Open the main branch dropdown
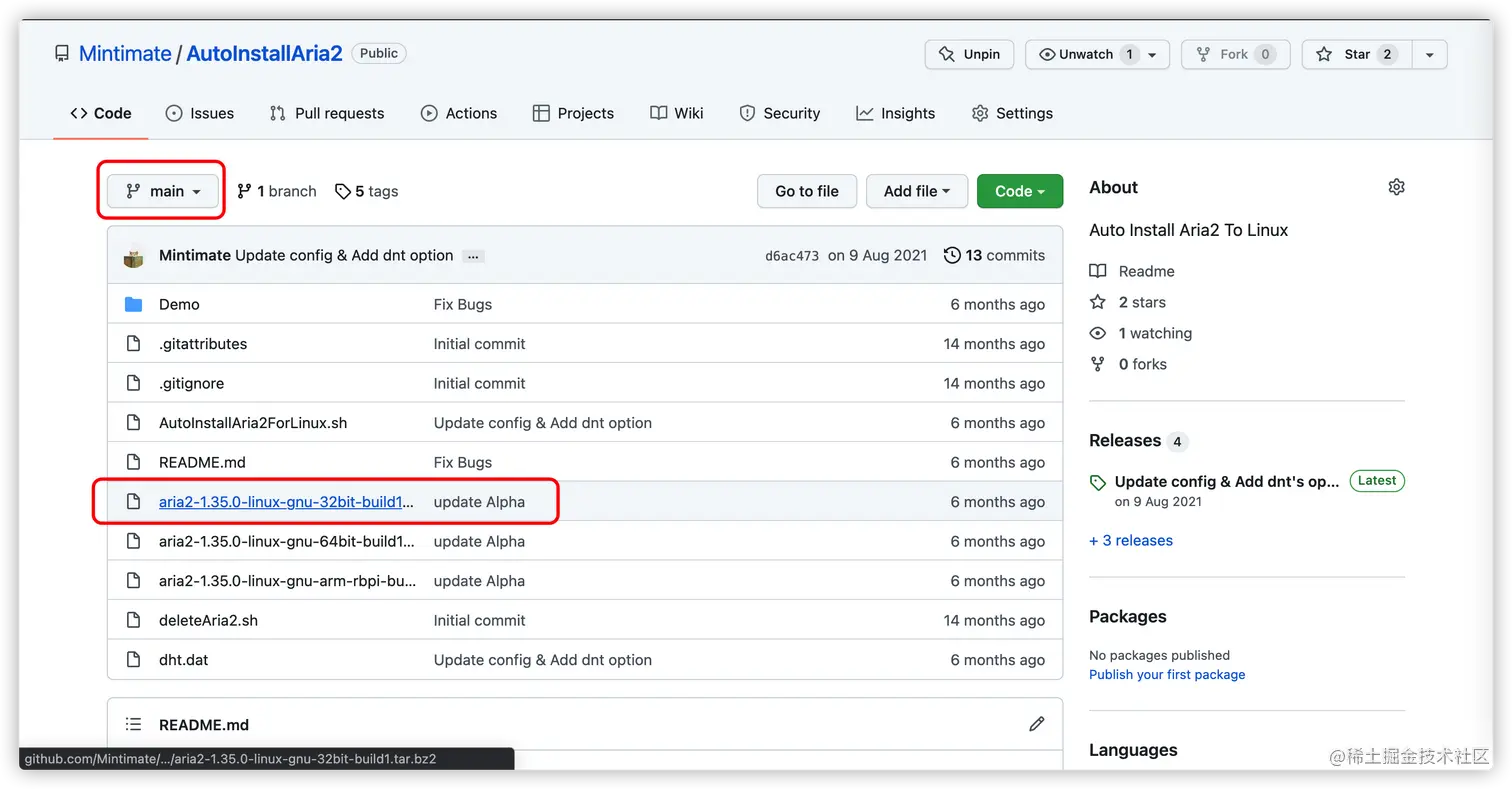This screenshot has width=1512, height=789. coord(163,191)
